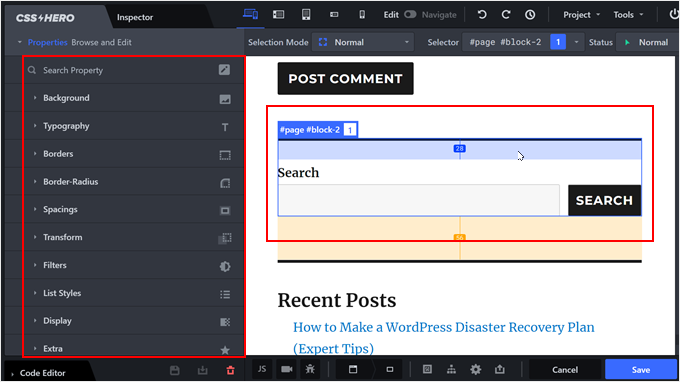Click the Typography T icon
The image size is (680, 382).
click(225, 127)
